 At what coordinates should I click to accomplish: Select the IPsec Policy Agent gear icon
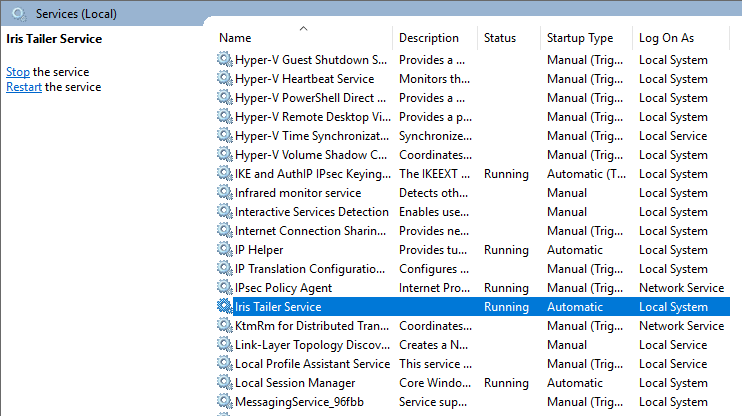click(224, 288)
